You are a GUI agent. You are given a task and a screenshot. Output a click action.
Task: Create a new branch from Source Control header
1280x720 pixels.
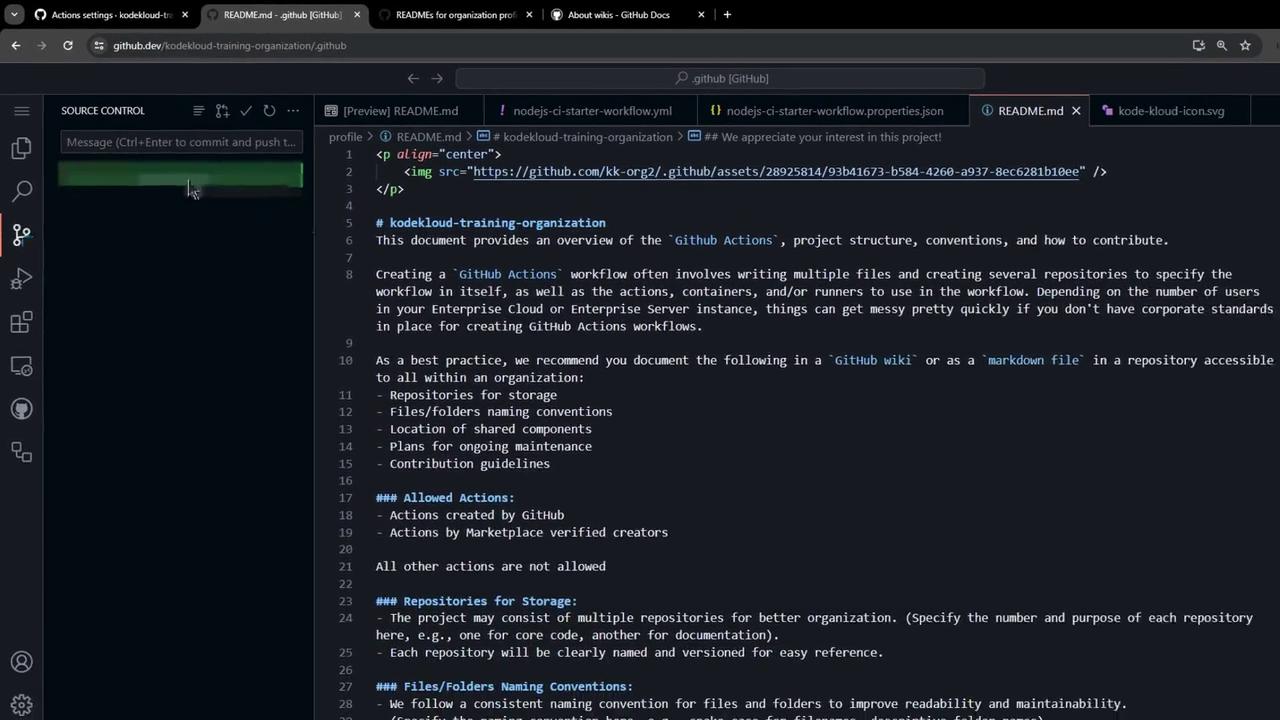(222, 111)
